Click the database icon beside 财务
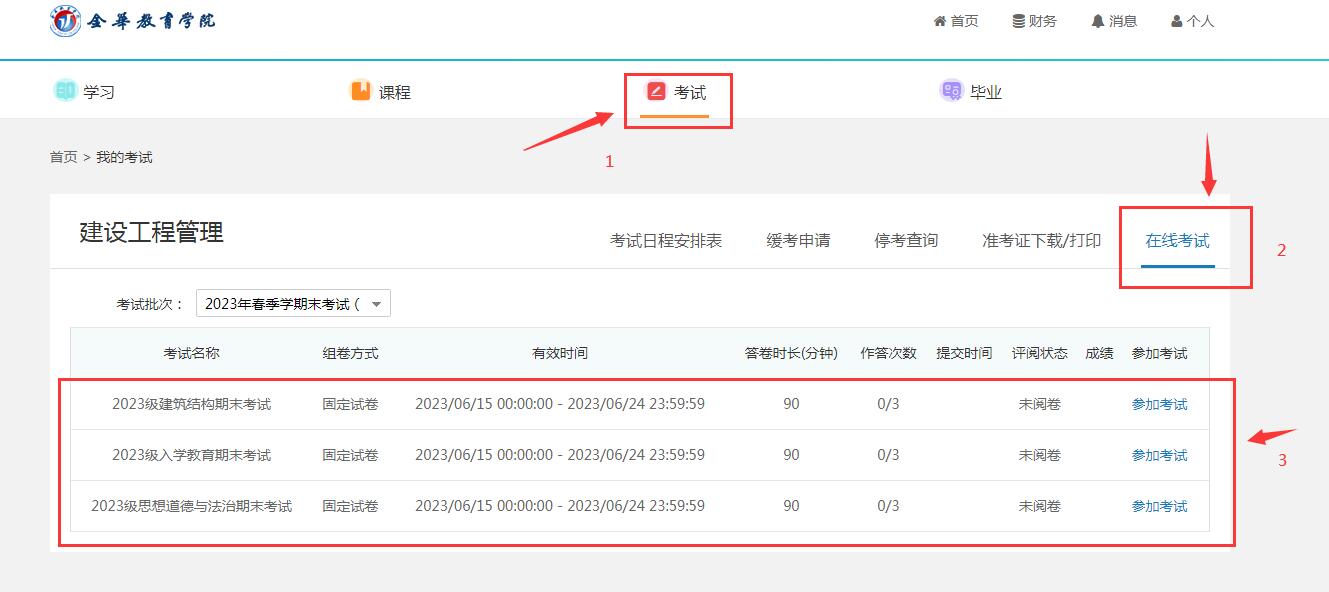The image size is (1329, 592). click(x=1018, y=21)
